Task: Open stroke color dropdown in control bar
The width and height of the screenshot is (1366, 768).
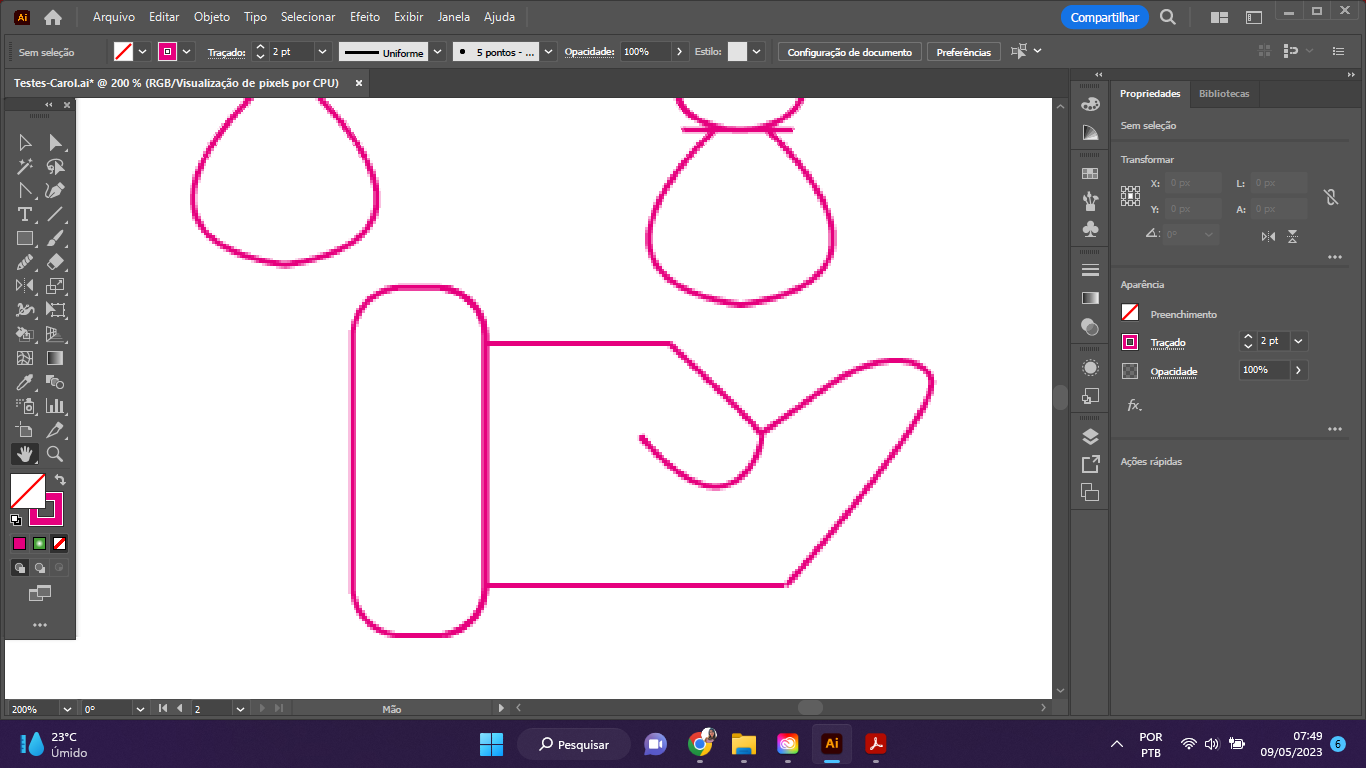Action: [187, 51]
